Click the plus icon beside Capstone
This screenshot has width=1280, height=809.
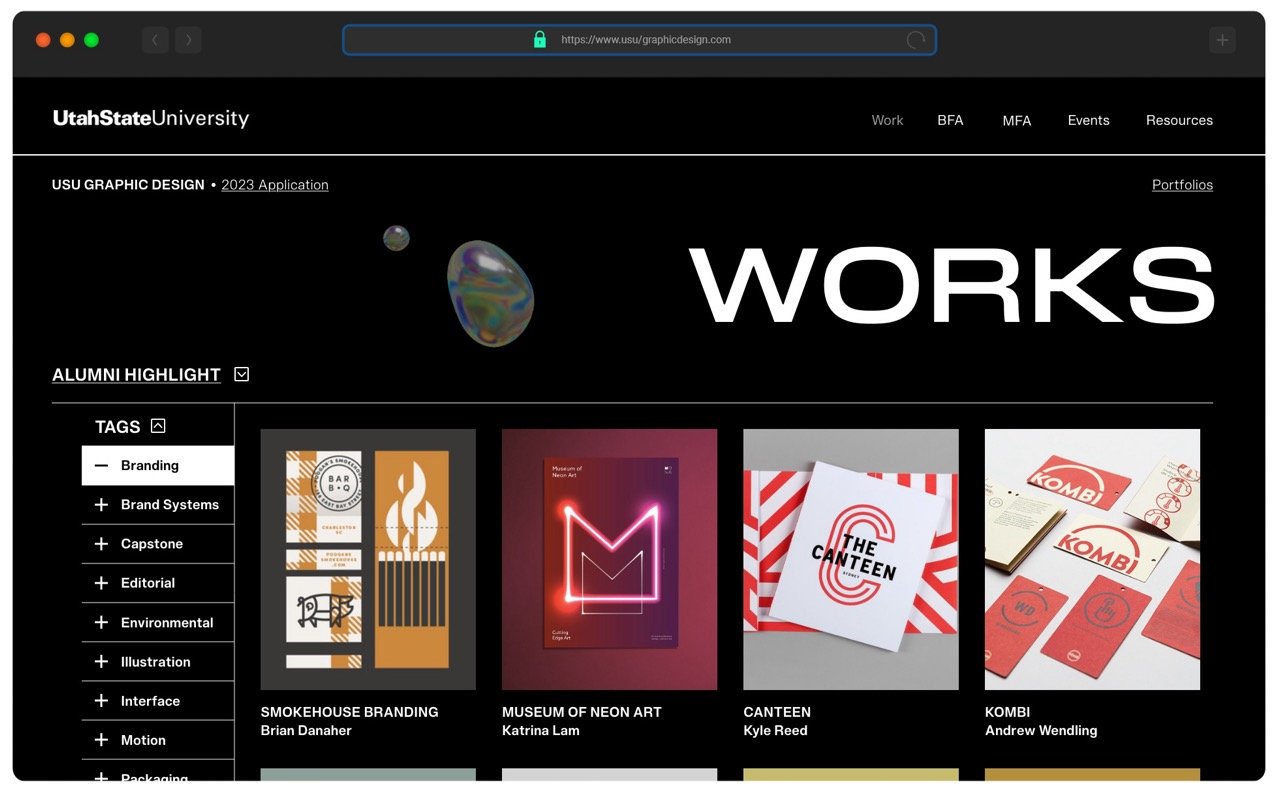coord(101,544)
